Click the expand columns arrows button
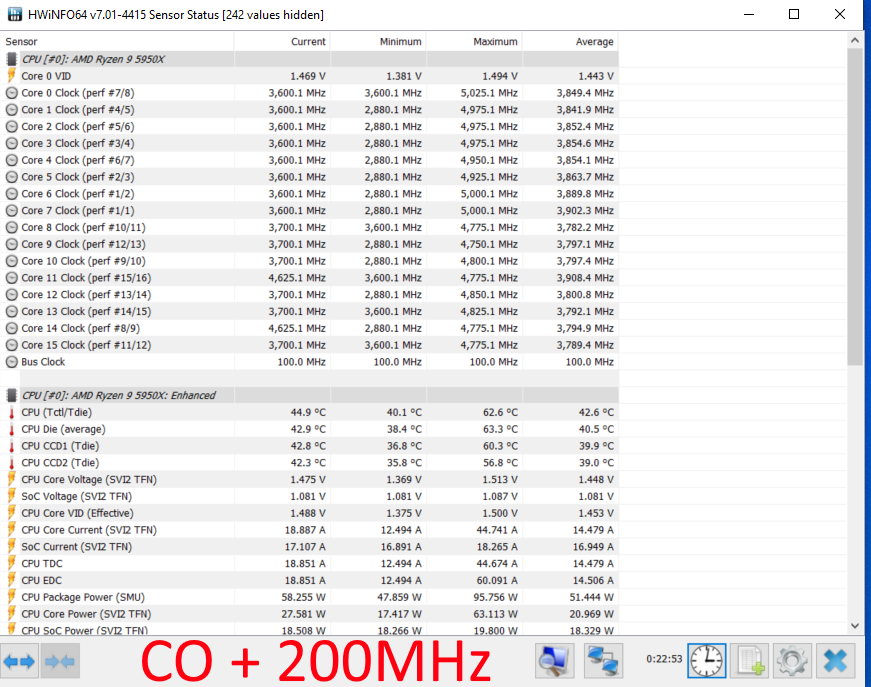The width and height of the screenshot is (871, 687). pos(19,661)
